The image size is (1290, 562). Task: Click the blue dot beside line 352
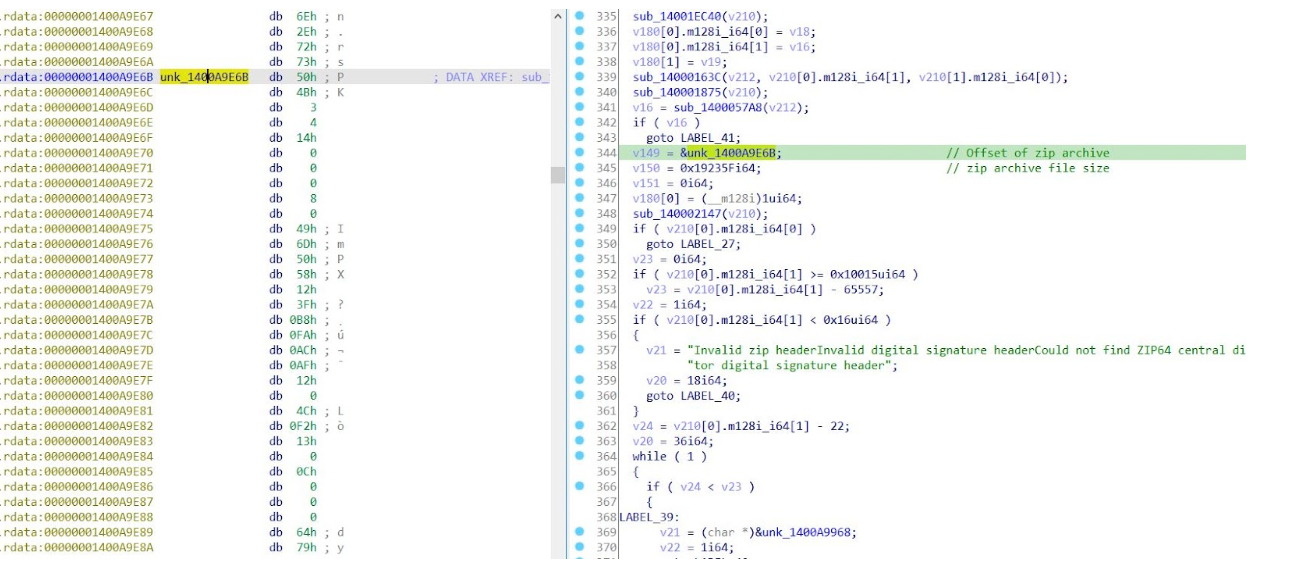(580, 274)
